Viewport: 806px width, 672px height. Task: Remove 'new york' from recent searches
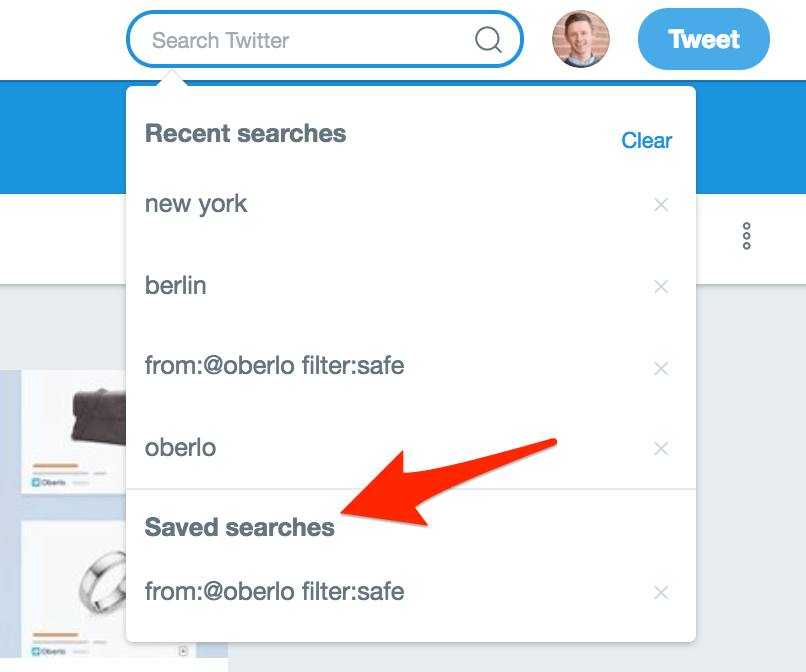pos(660,205)
